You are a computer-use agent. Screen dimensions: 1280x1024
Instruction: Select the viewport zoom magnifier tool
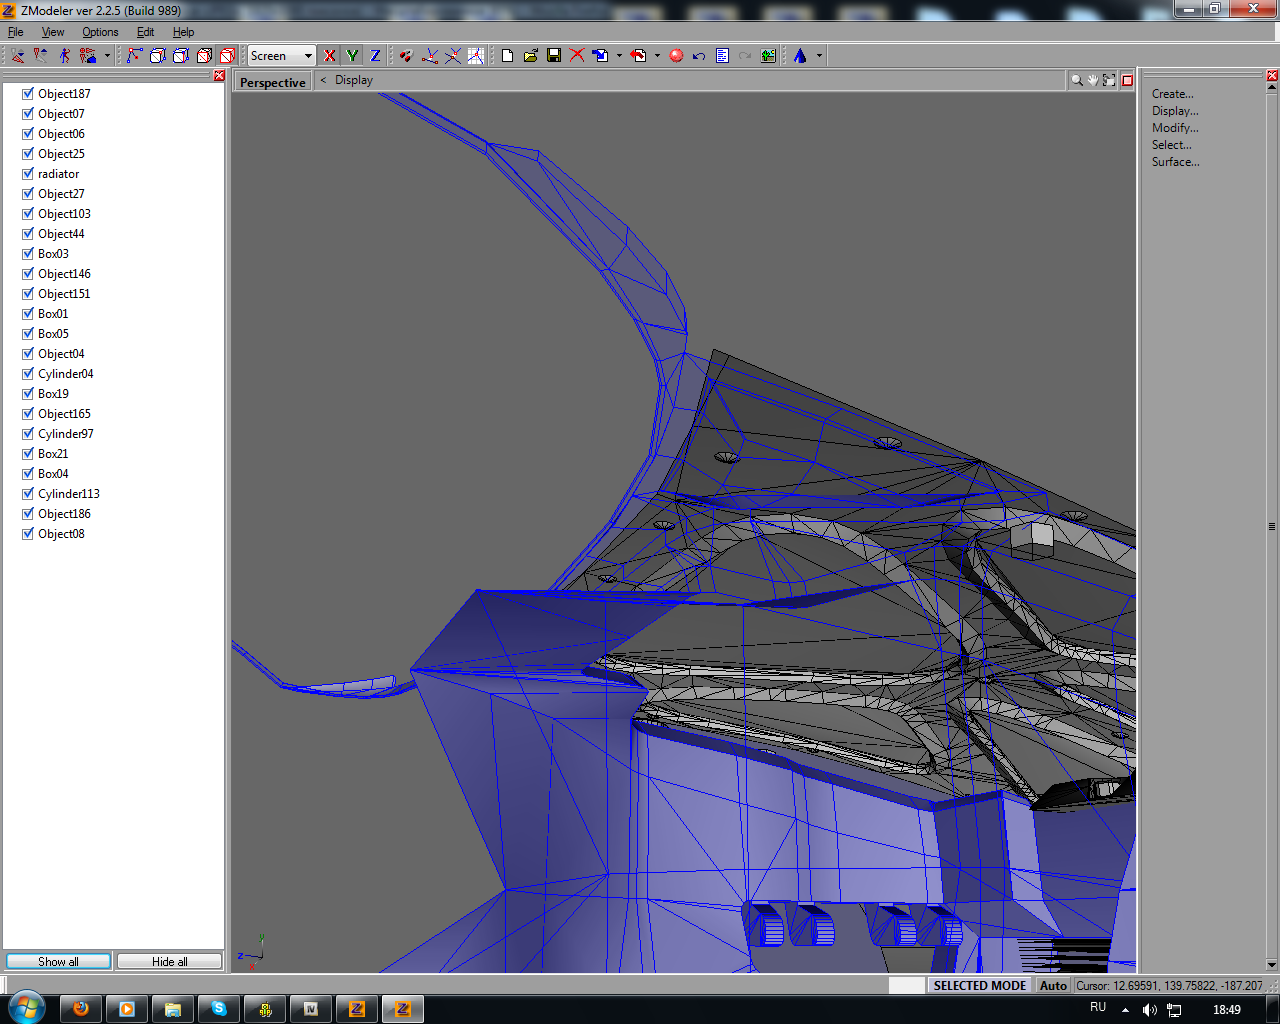coord(1077,80)
